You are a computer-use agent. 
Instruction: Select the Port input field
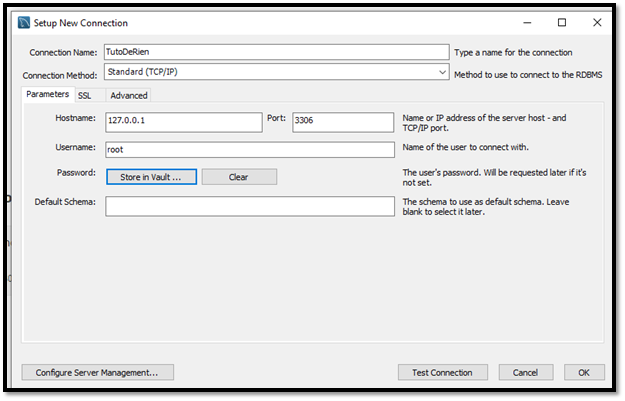pyautogui.click(x=343, y=122)
